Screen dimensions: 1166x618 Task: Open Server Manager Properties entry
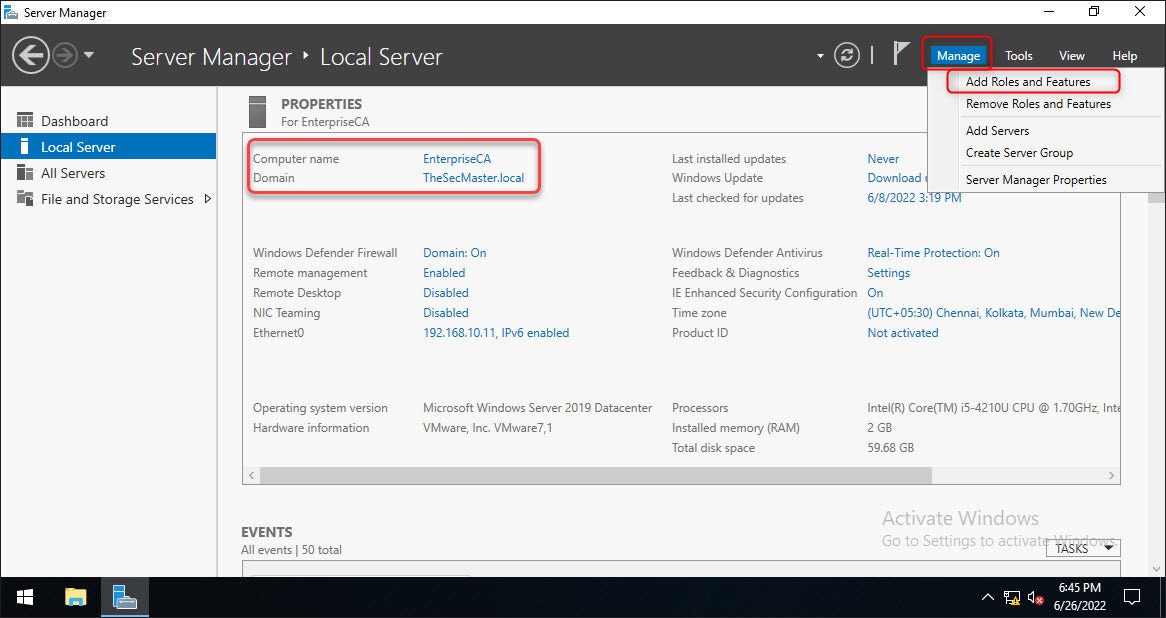[x=1036, y=180]
